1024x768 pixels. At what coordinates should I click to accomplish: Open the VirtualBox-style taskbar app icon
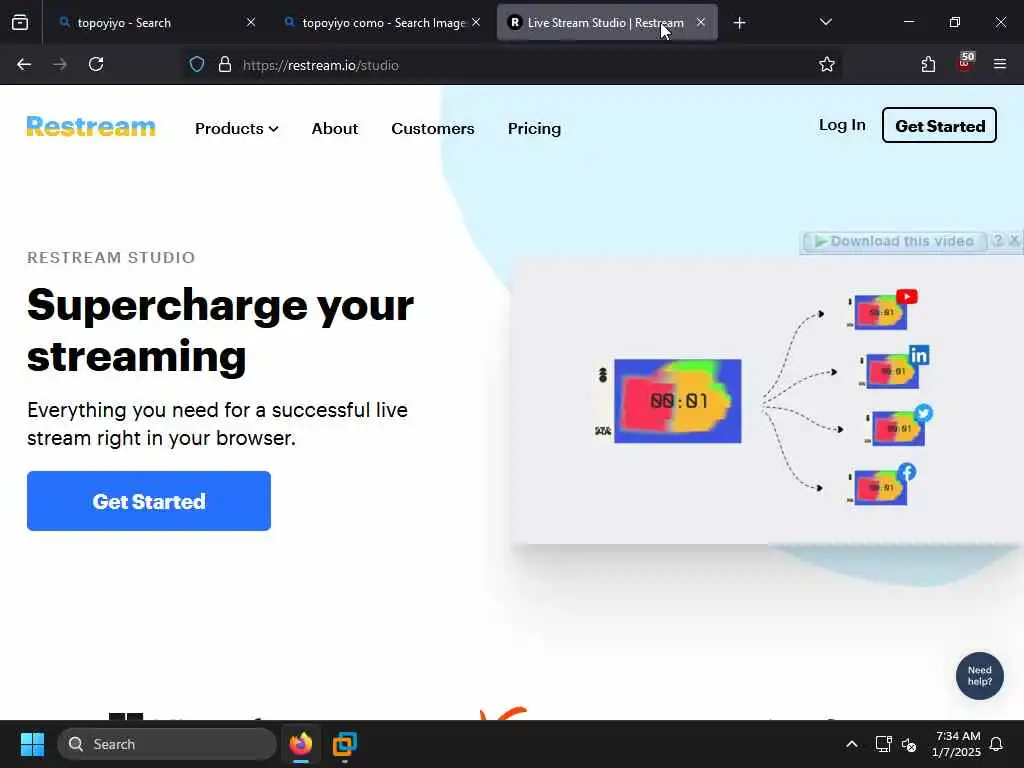344,744
